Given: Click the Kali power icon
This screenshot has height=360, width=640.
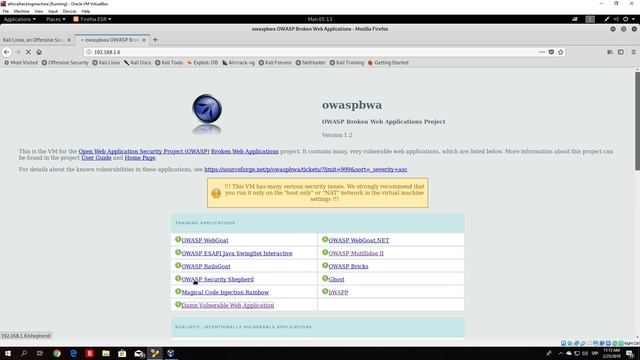Looking at the screenshot, I should [x=625, y=19].
